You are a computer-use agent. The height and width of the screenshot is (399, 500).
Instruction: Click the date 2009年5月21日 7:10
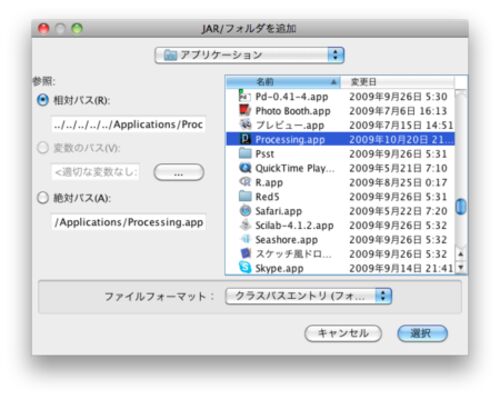pos(398,168)
